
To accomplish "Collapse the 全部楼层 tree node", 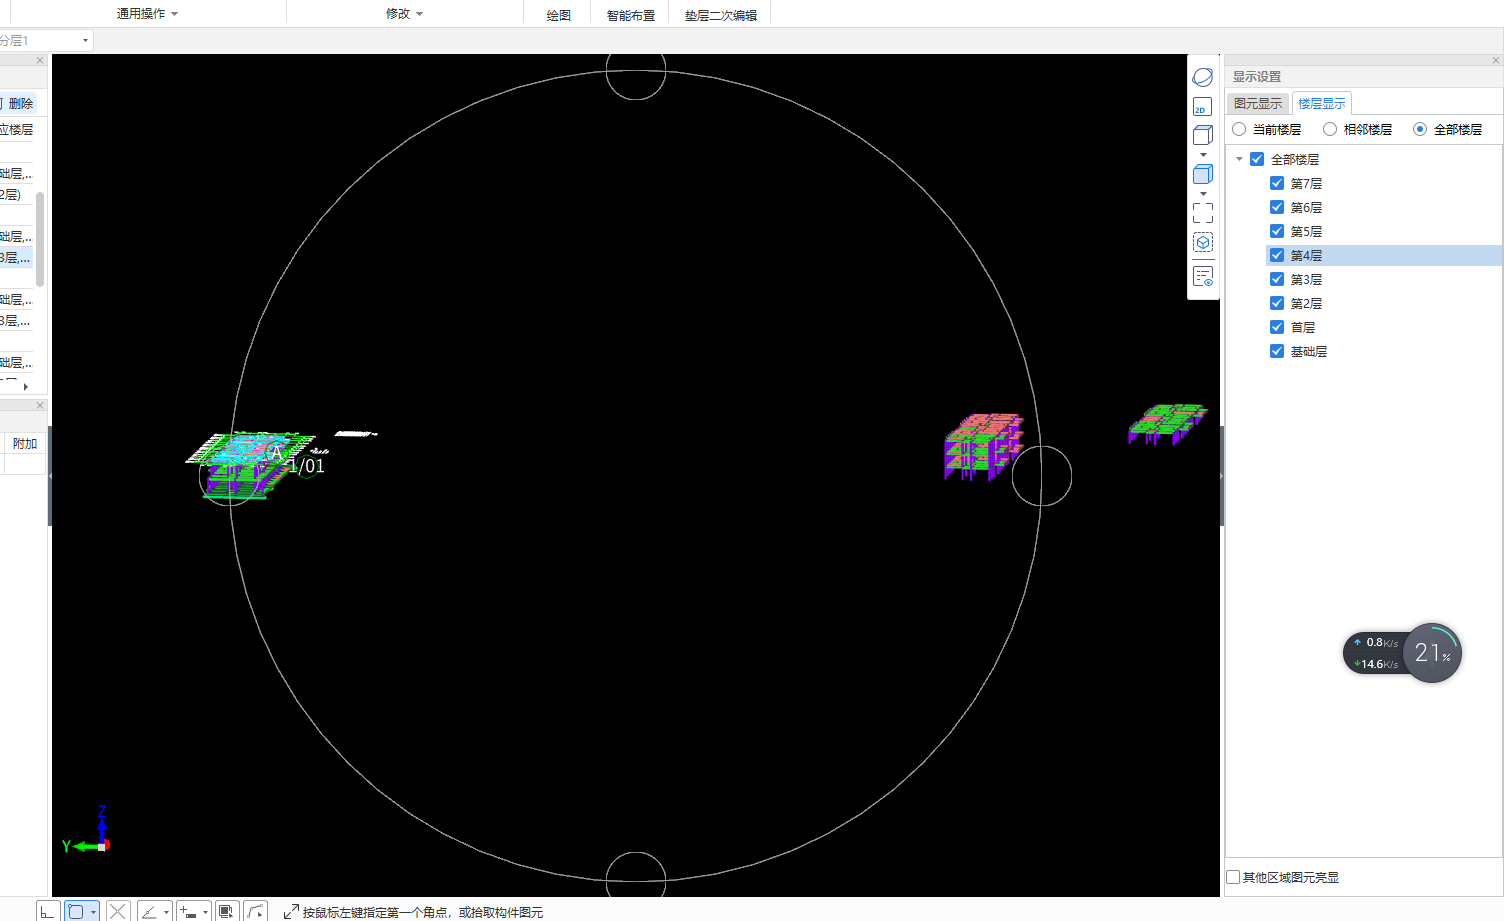I will pos(1239,159).
